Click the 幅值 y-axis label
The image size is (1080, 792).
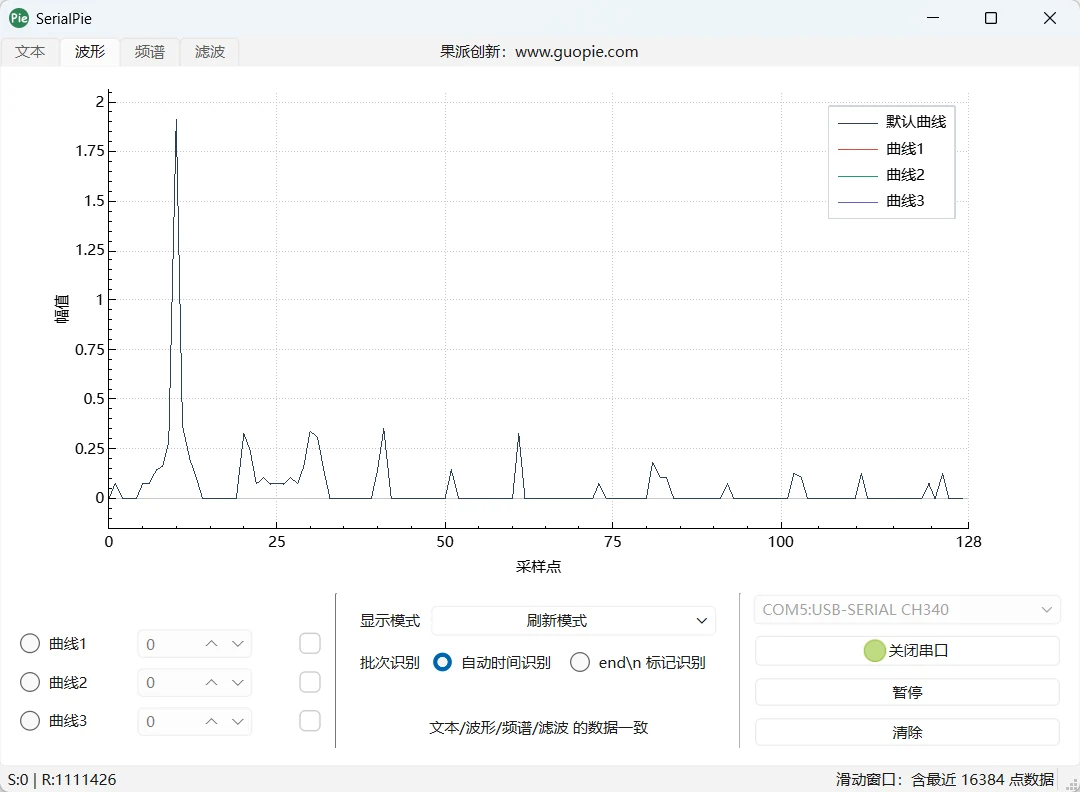(62, 309)
